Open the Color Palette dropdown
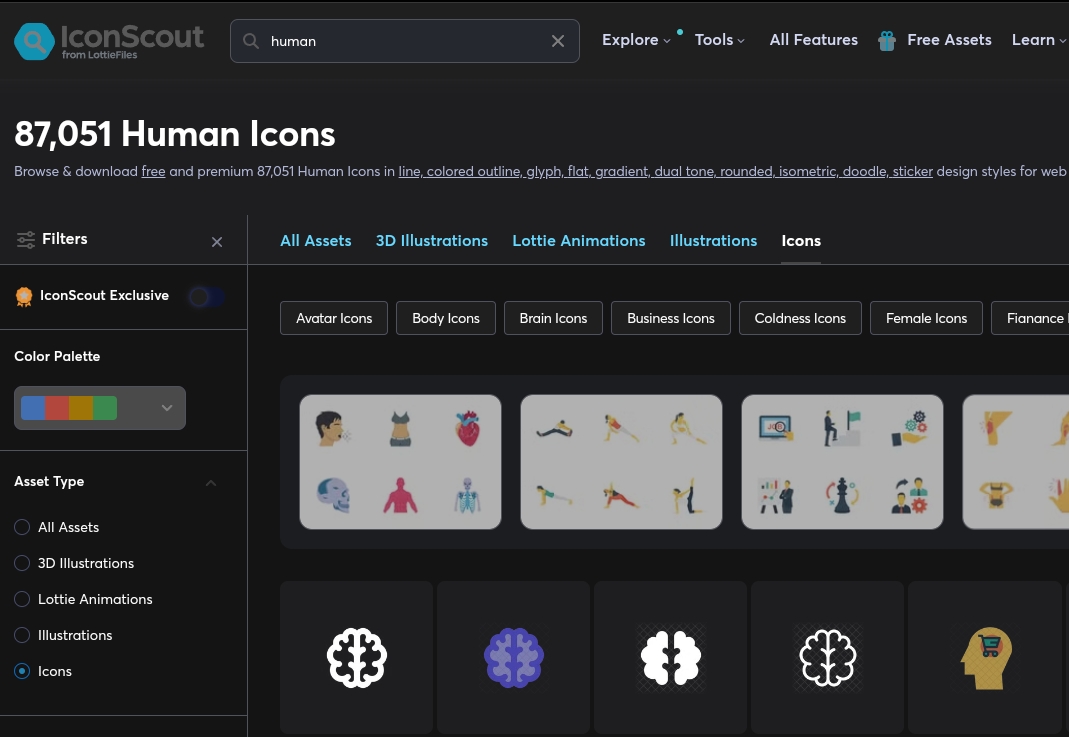Viewport: 1069px width, 737px height. [x=100, y=408]
